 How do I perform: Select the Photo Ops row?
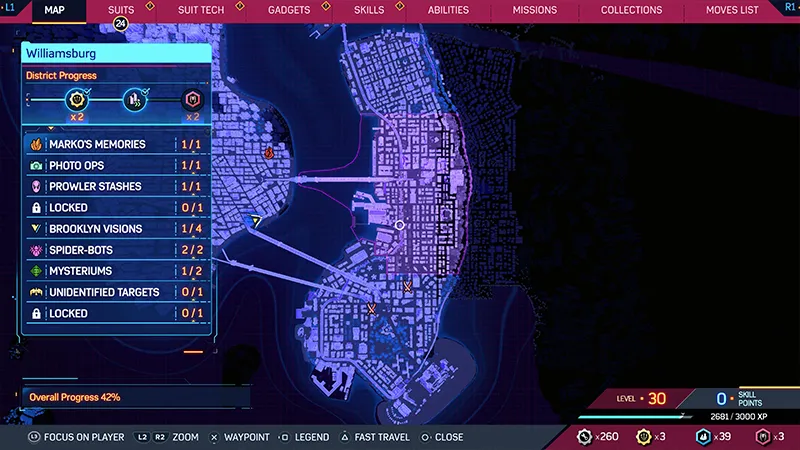coord(117,165)
